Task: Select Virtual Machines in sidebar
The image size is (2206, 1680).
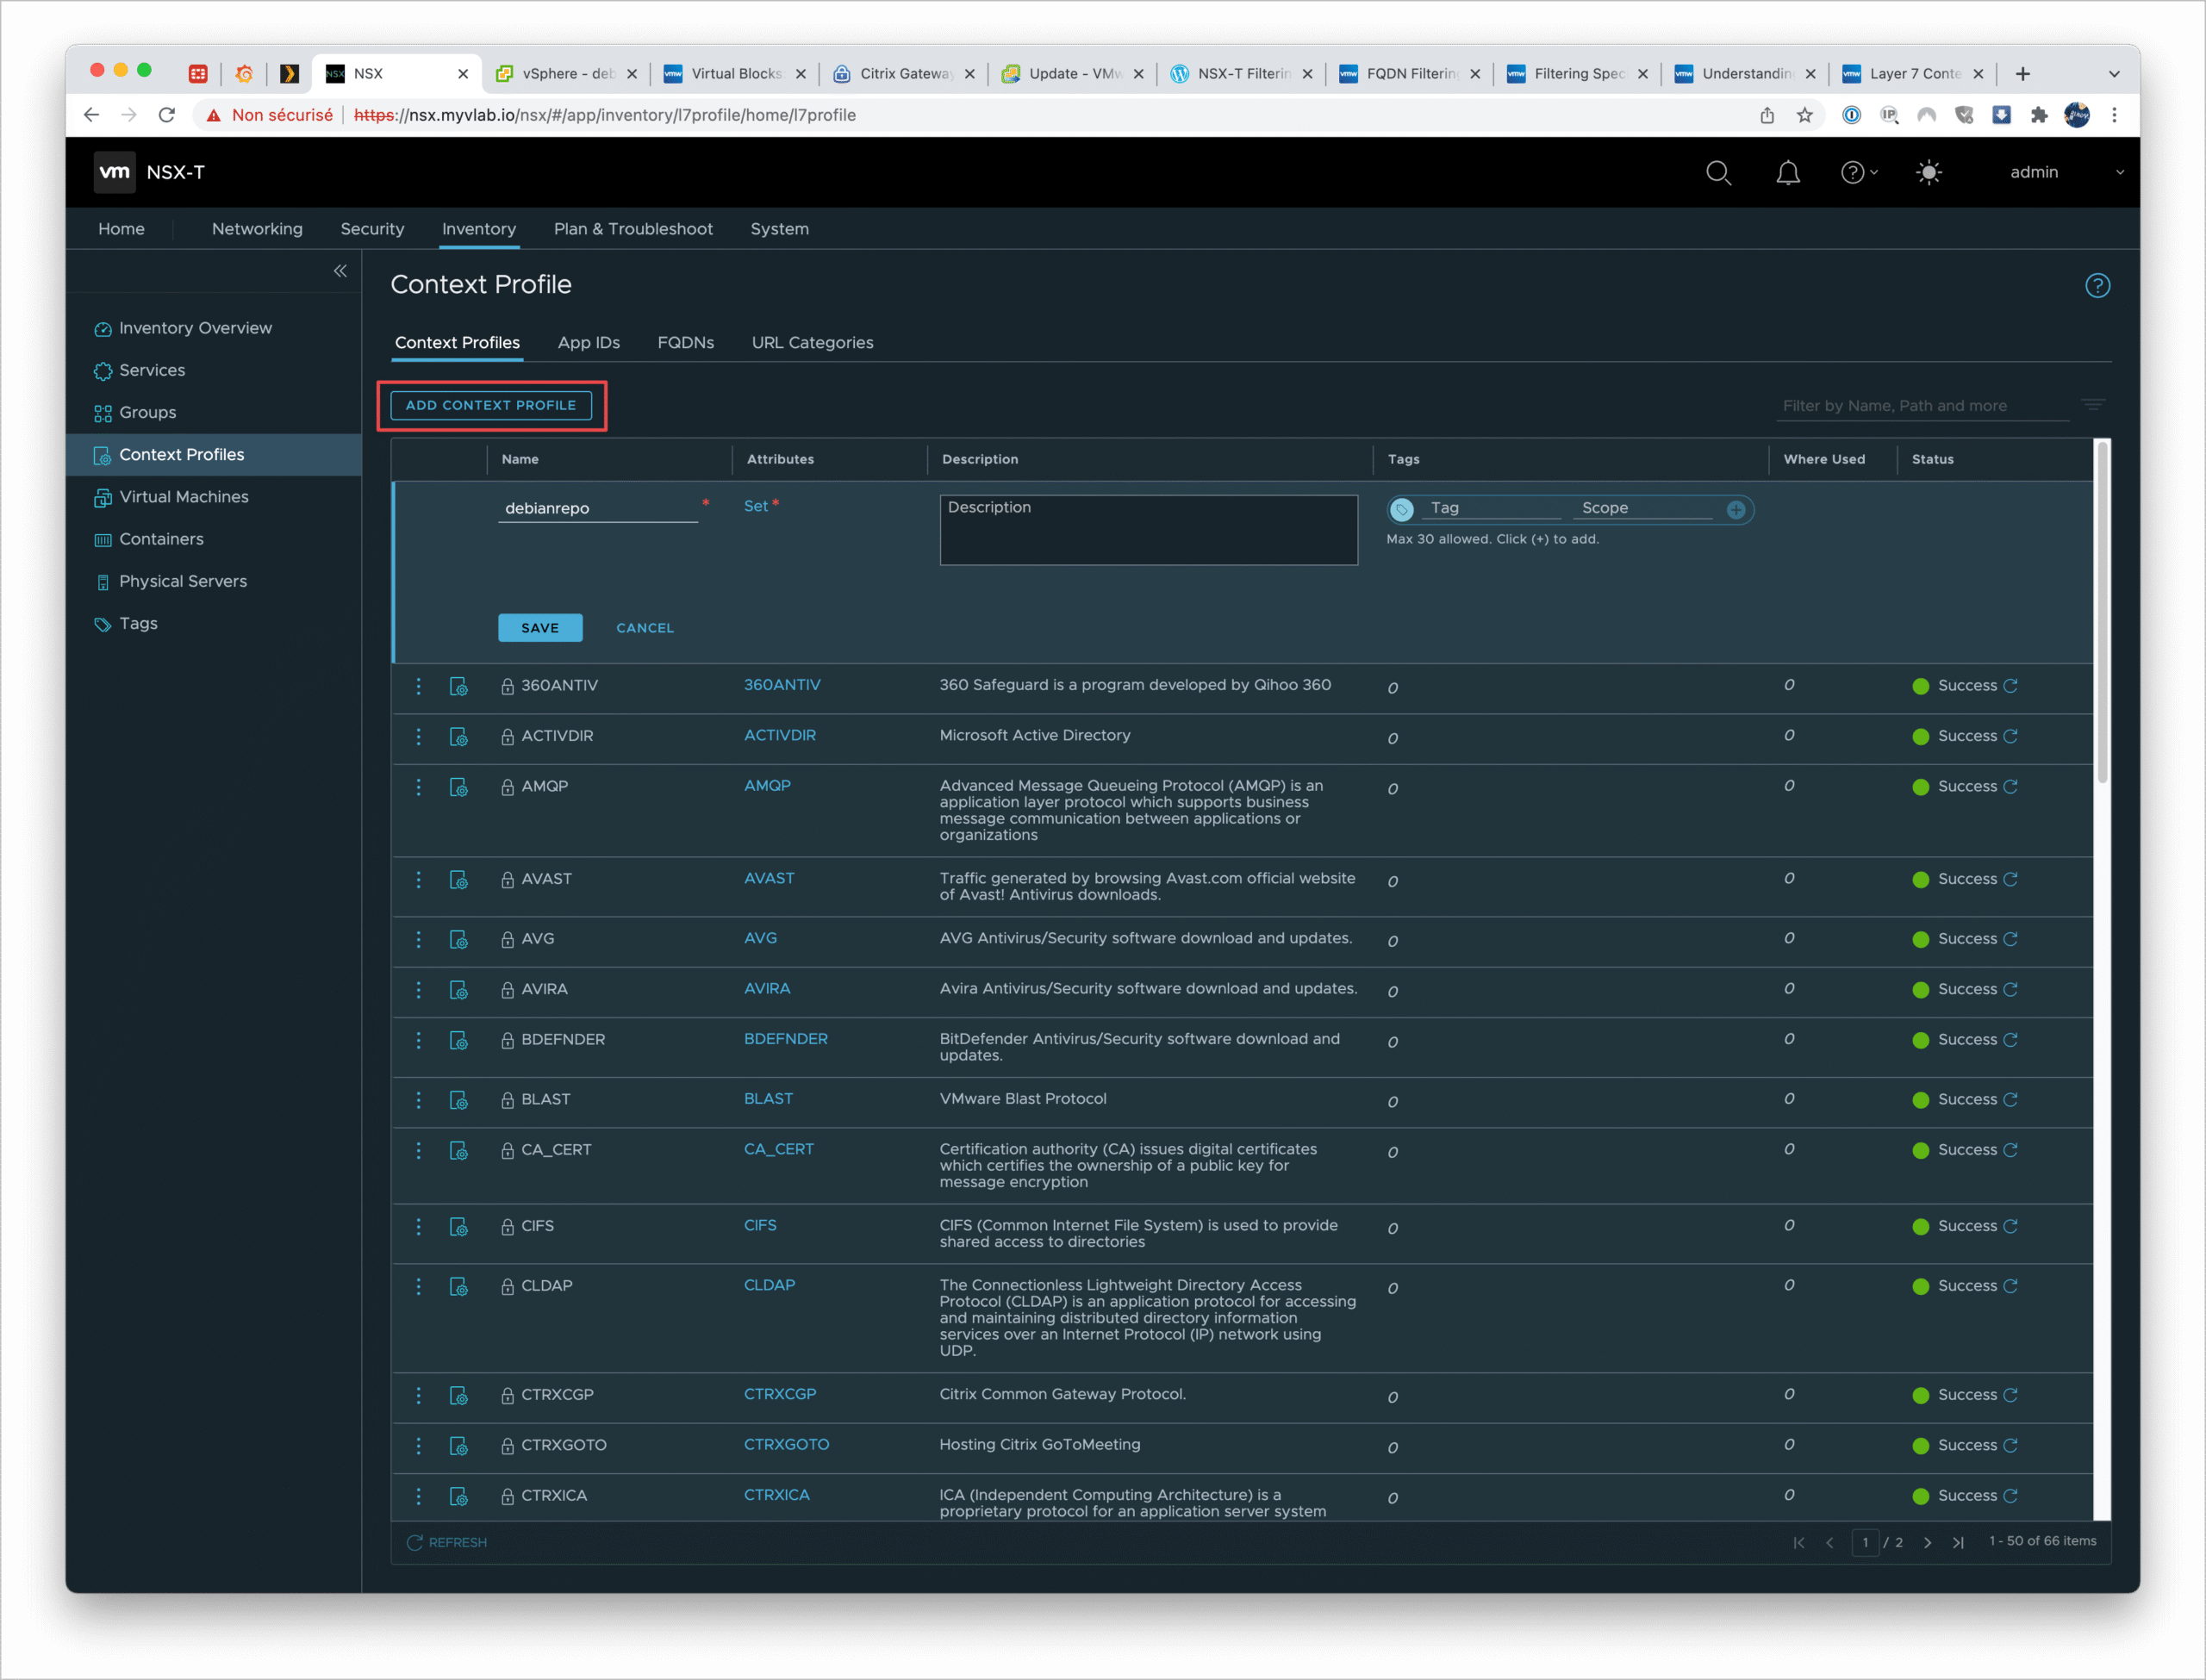Action: tap(183, 497)
